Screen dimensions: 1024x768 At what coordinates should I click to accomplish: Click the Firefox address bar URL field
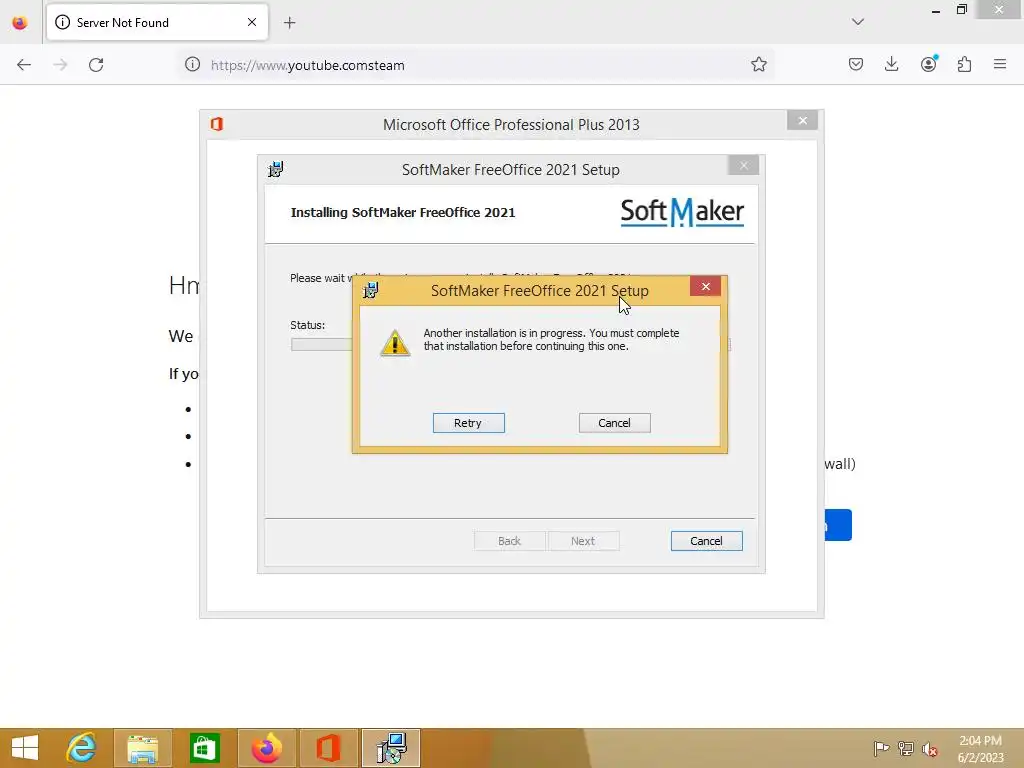point(475,65)
